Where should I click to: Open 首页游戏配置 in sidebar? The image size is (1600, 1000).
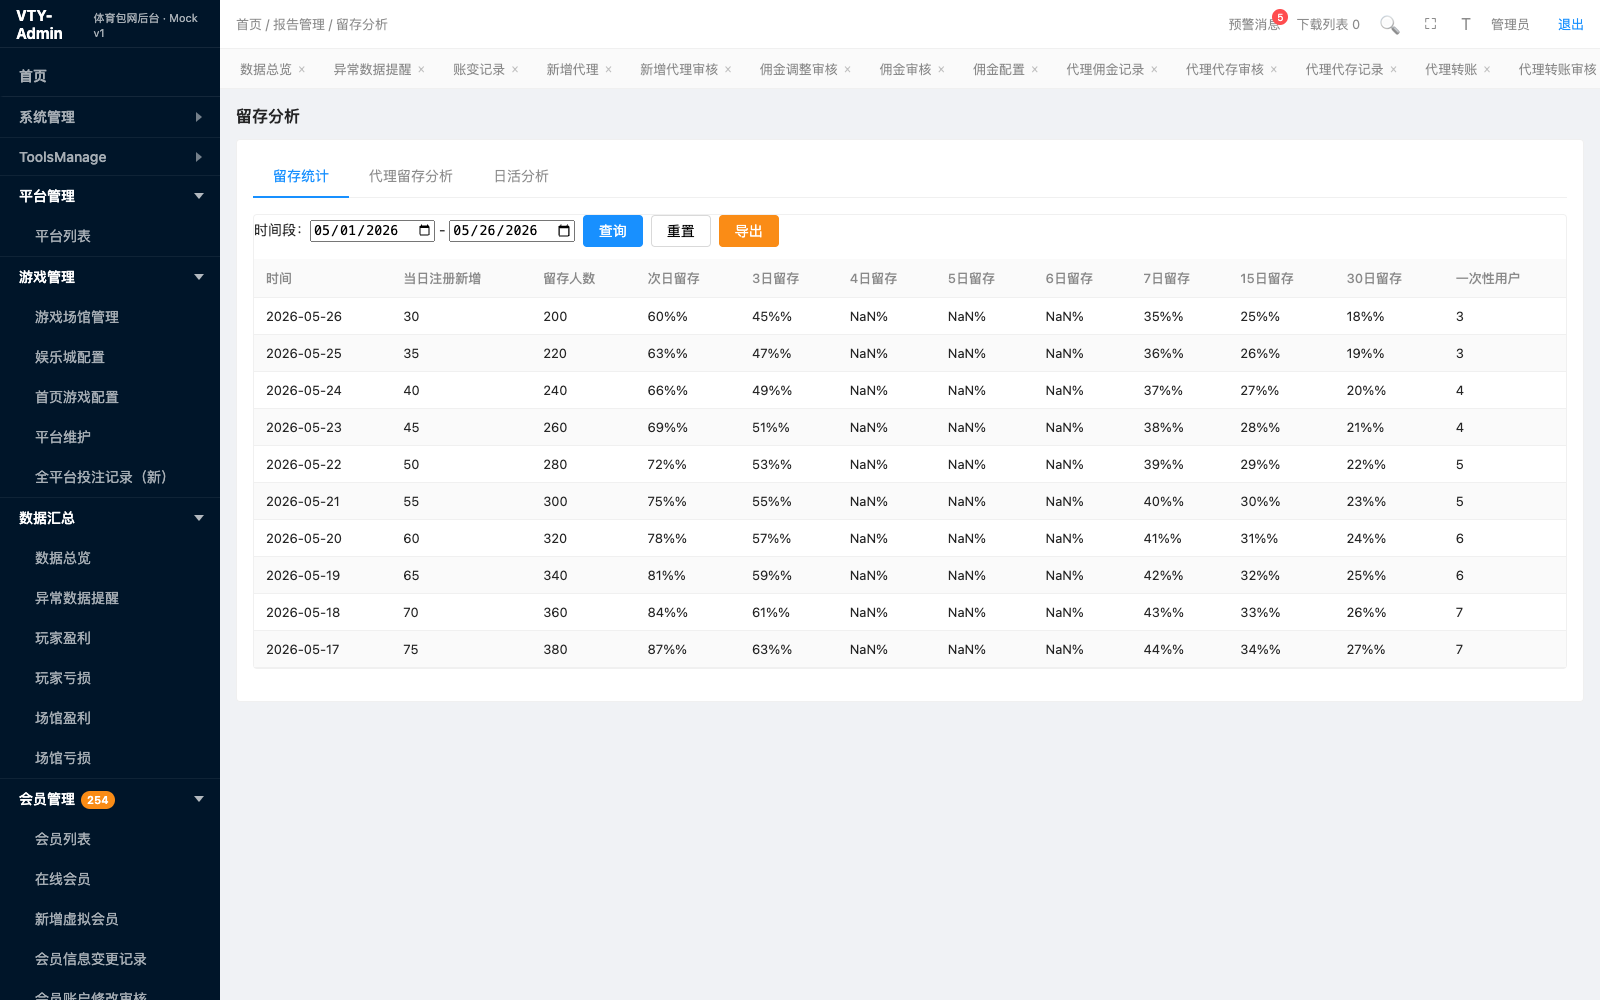(110, 397)
